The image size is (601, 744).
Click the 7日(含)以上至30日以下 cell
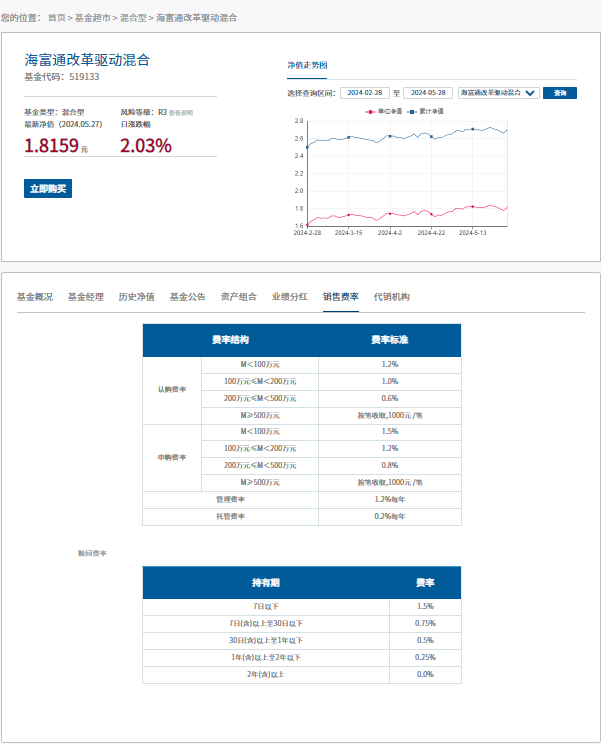266,624
